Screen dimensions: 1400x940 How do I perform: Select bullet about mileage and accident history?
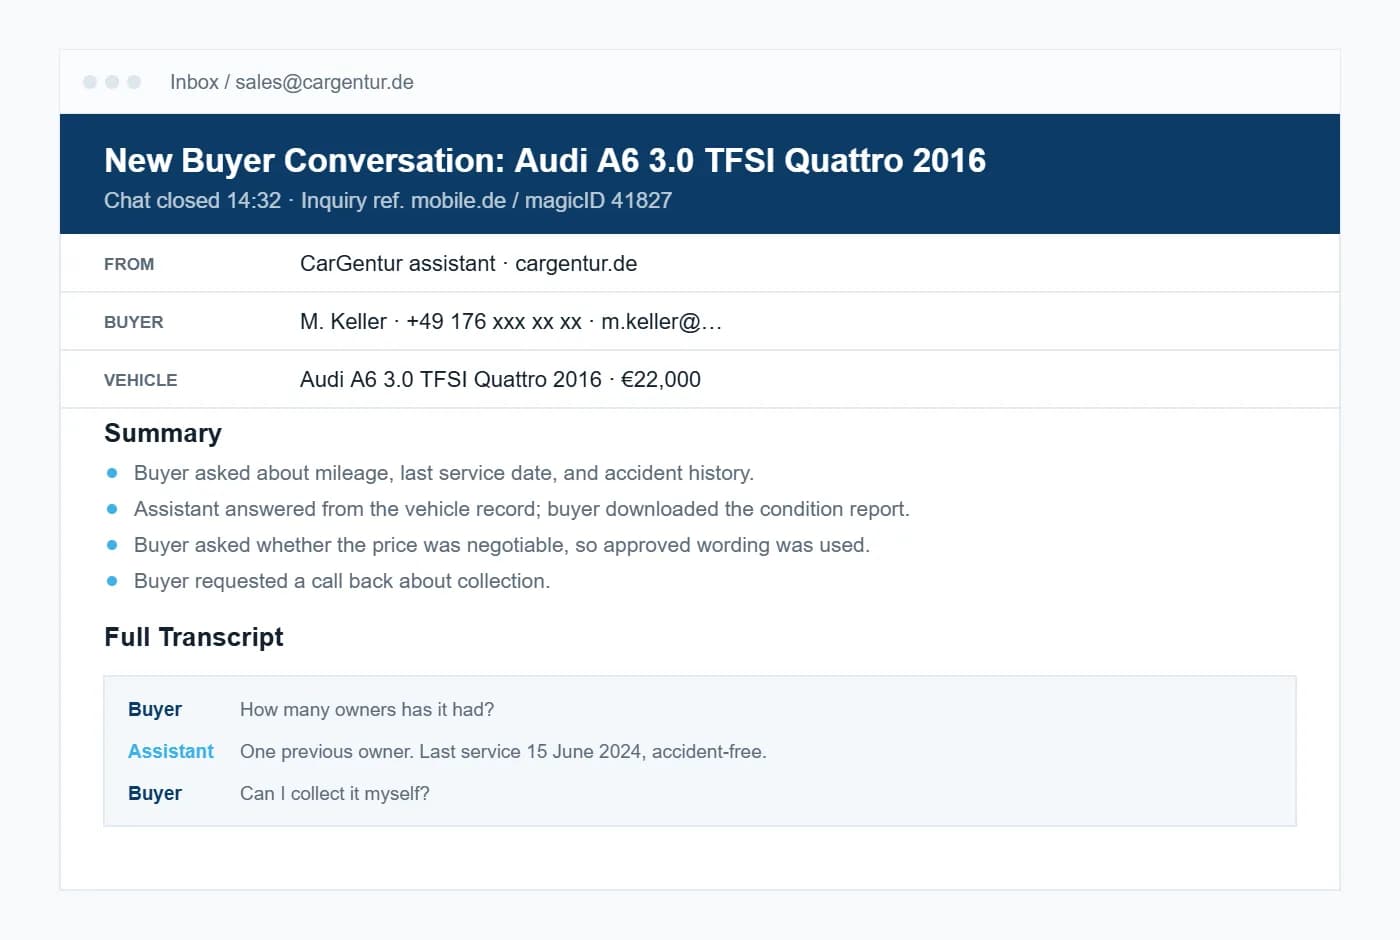click(x=444, y=473)
